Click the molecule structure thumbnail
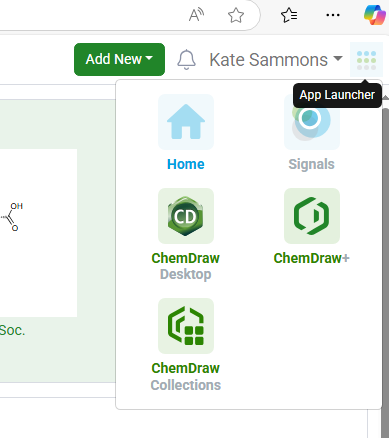The height and width of the screenshot is (438, 389). [38, 233]
